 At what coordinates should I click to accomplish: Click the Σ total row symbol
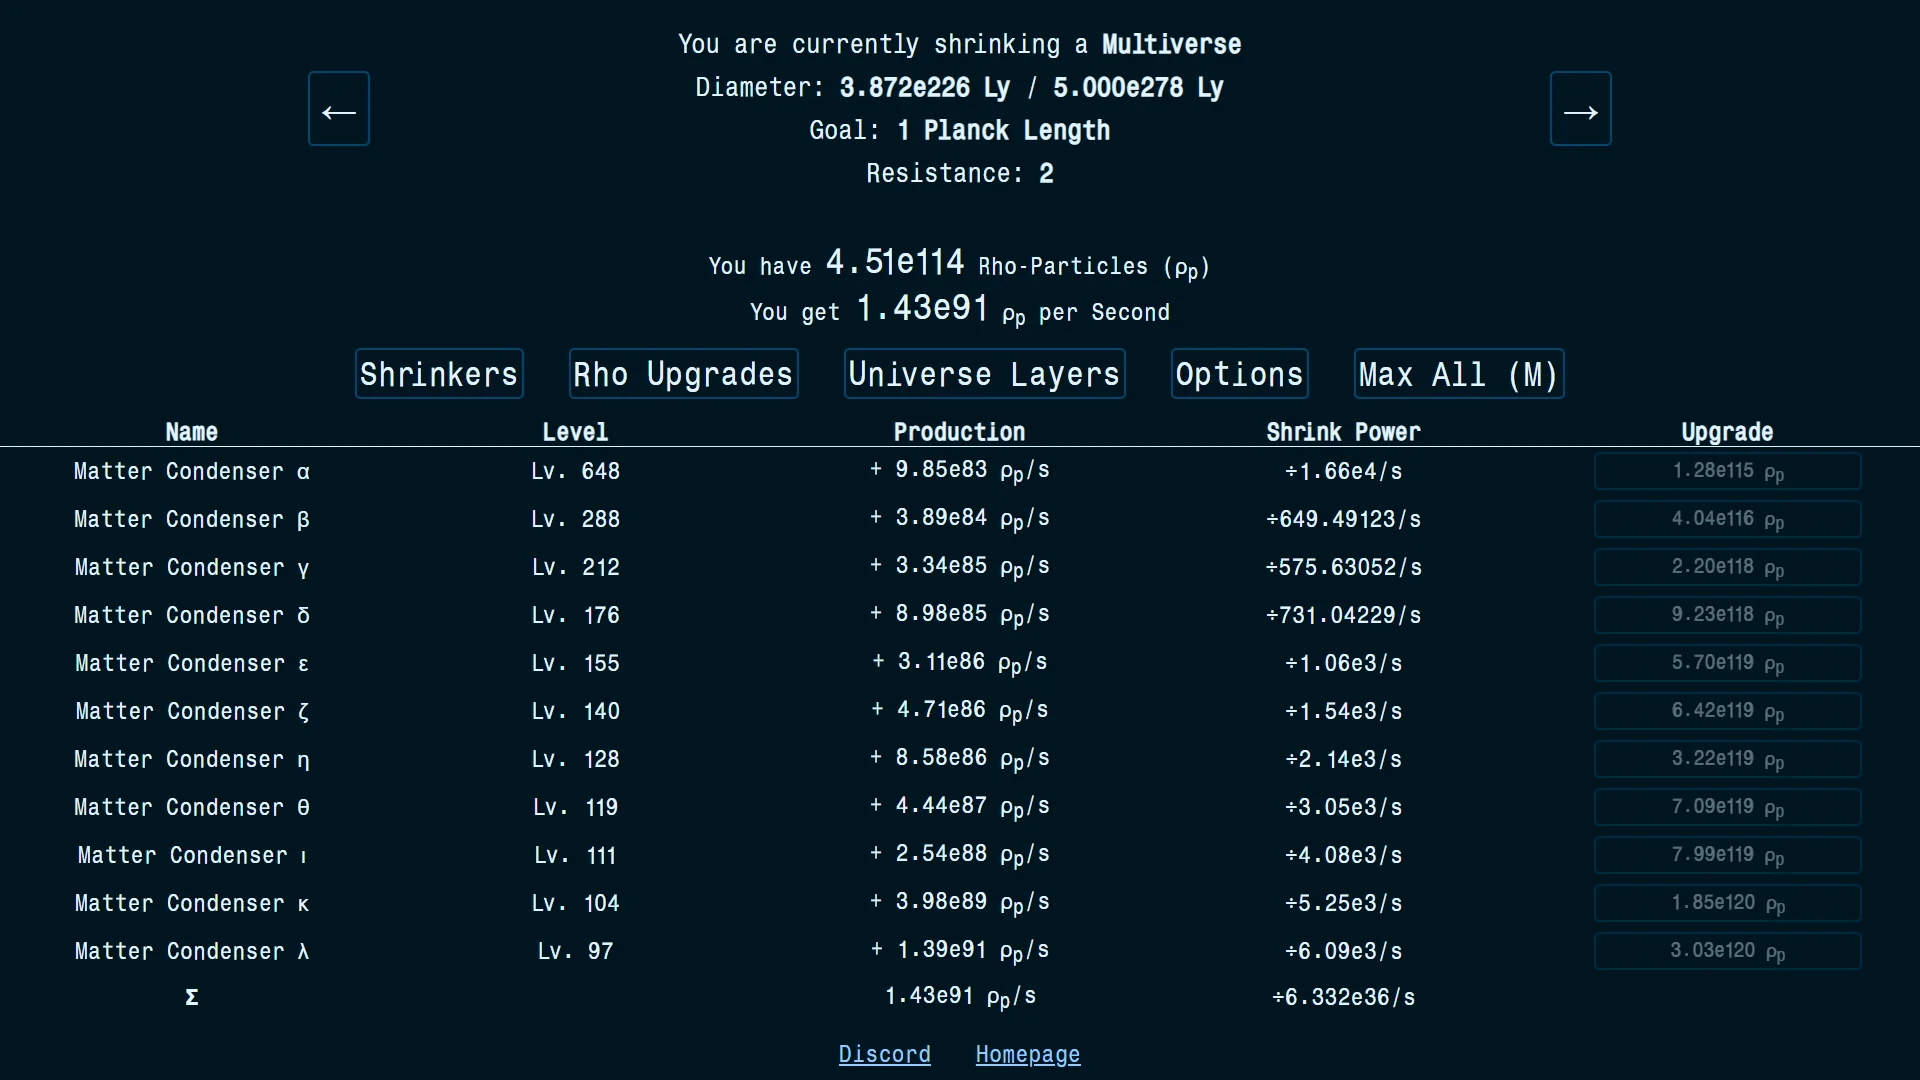[191, 997]
